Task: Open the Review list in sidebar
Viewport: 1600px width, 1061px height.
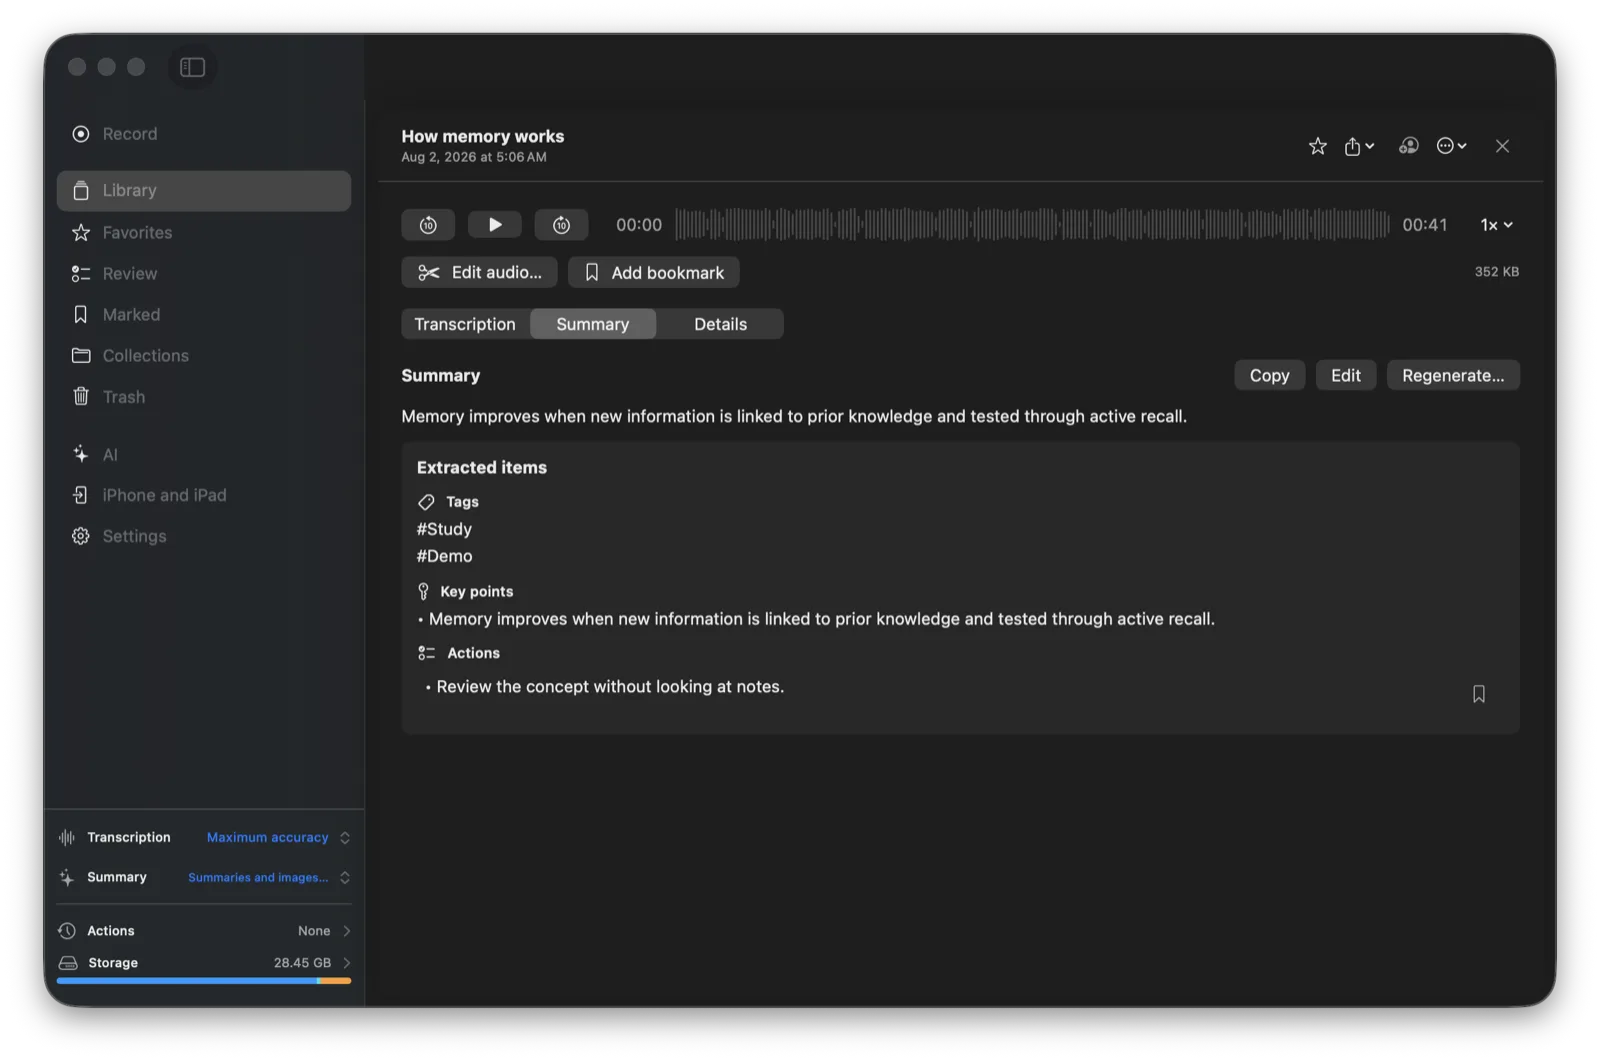Action: [x=204, y=274]
